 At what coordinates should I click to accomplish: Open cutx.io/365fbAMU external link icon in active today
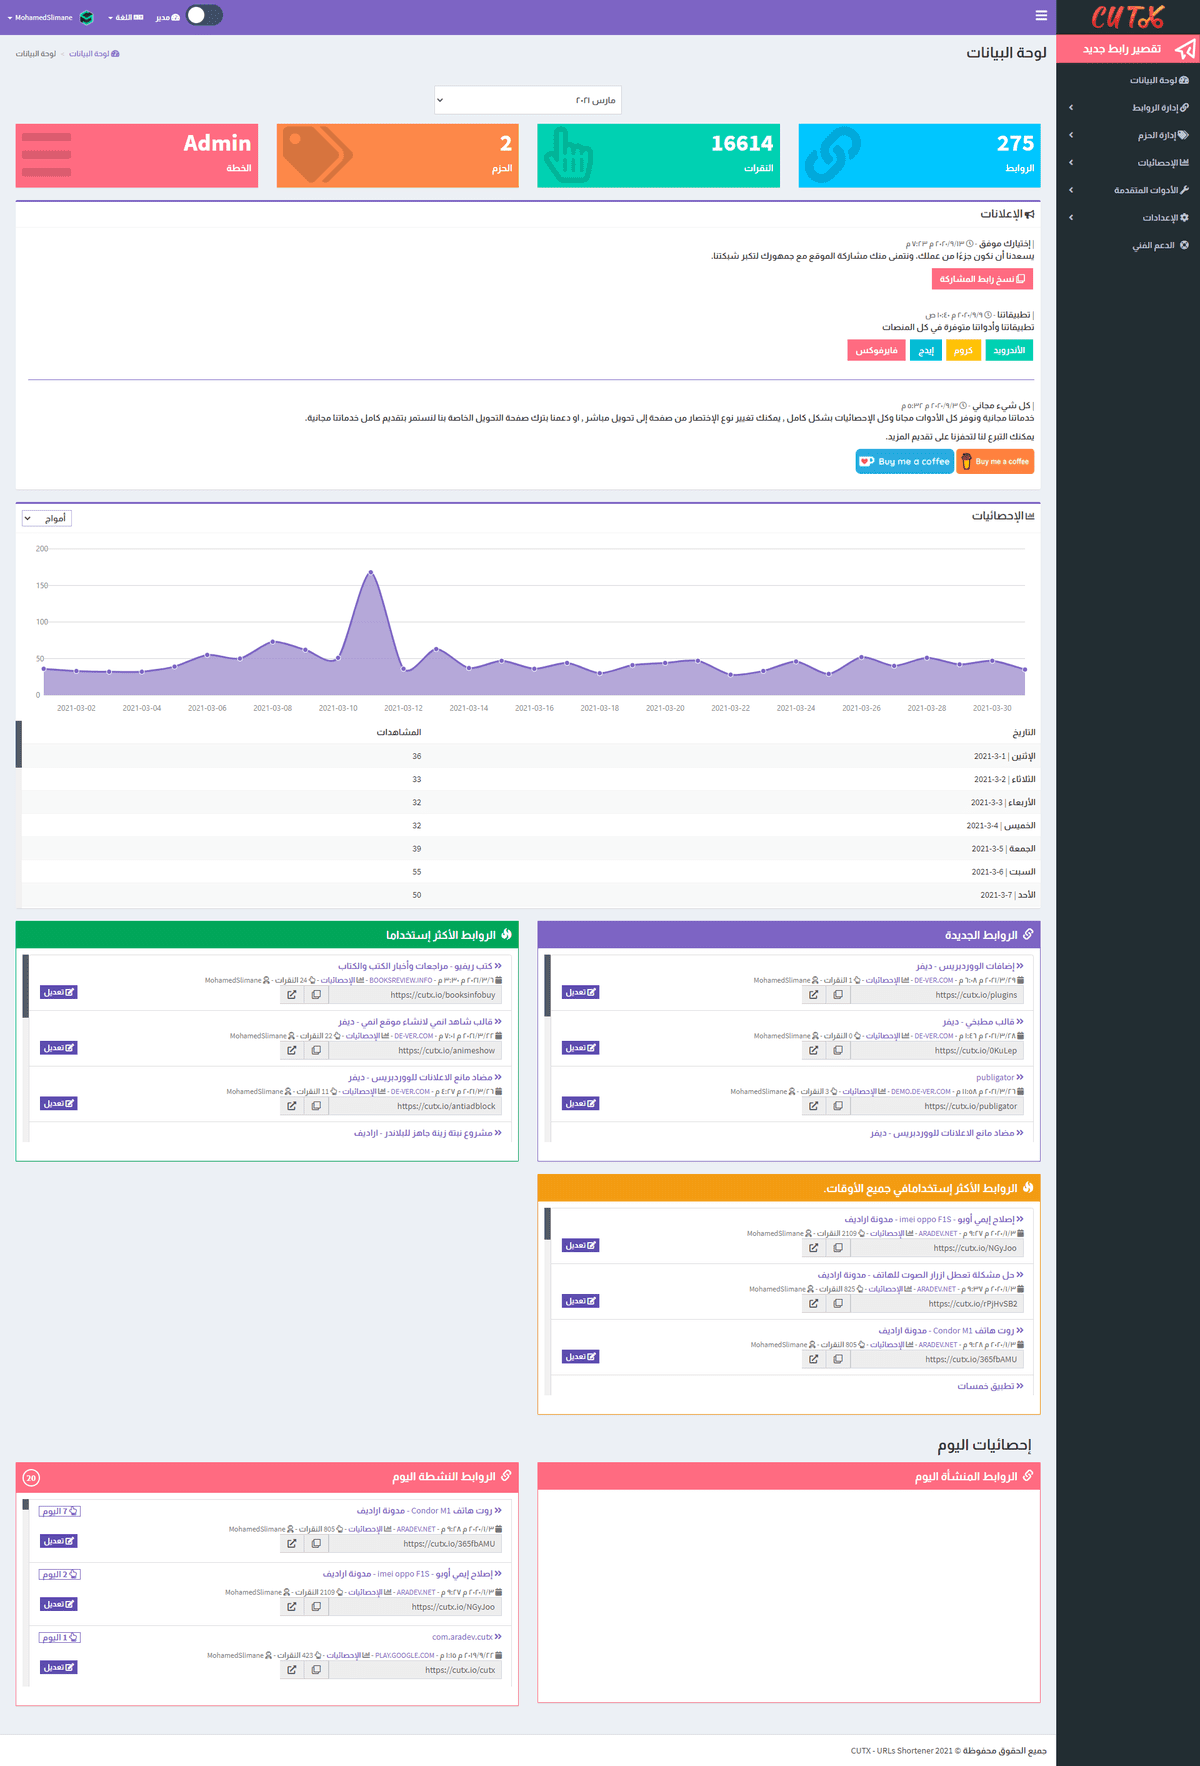(x=291, y=1544)
